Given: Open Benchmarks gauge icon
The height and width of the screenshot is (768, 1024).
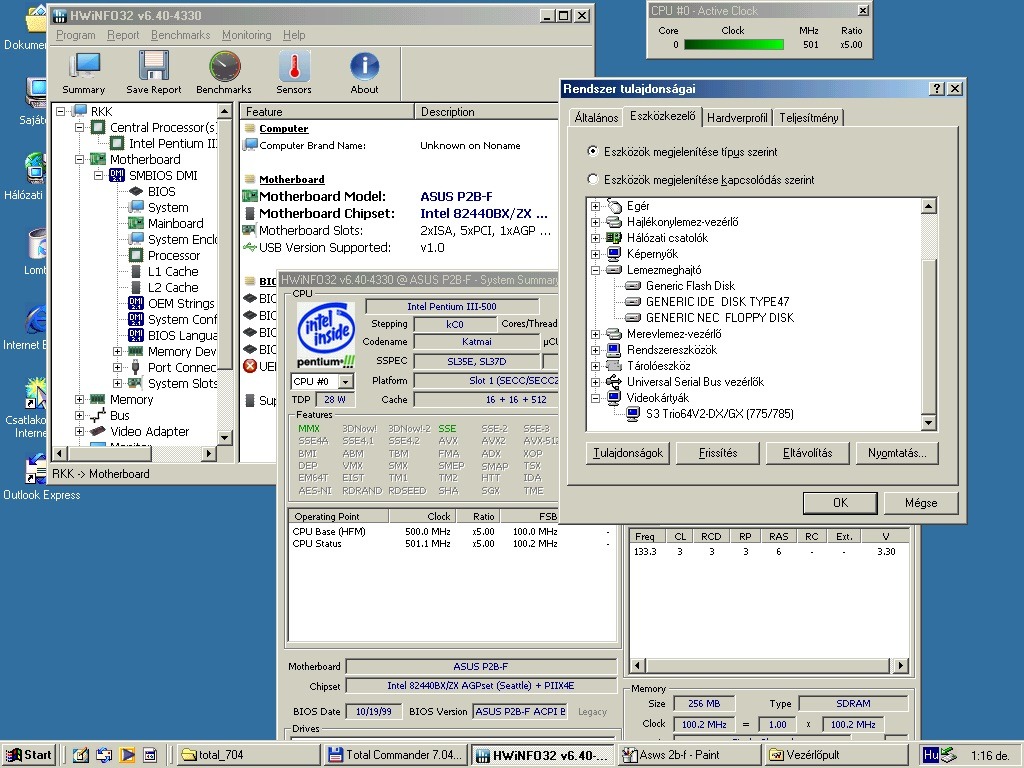Looking at the screenshot, I should coord(224,67).
